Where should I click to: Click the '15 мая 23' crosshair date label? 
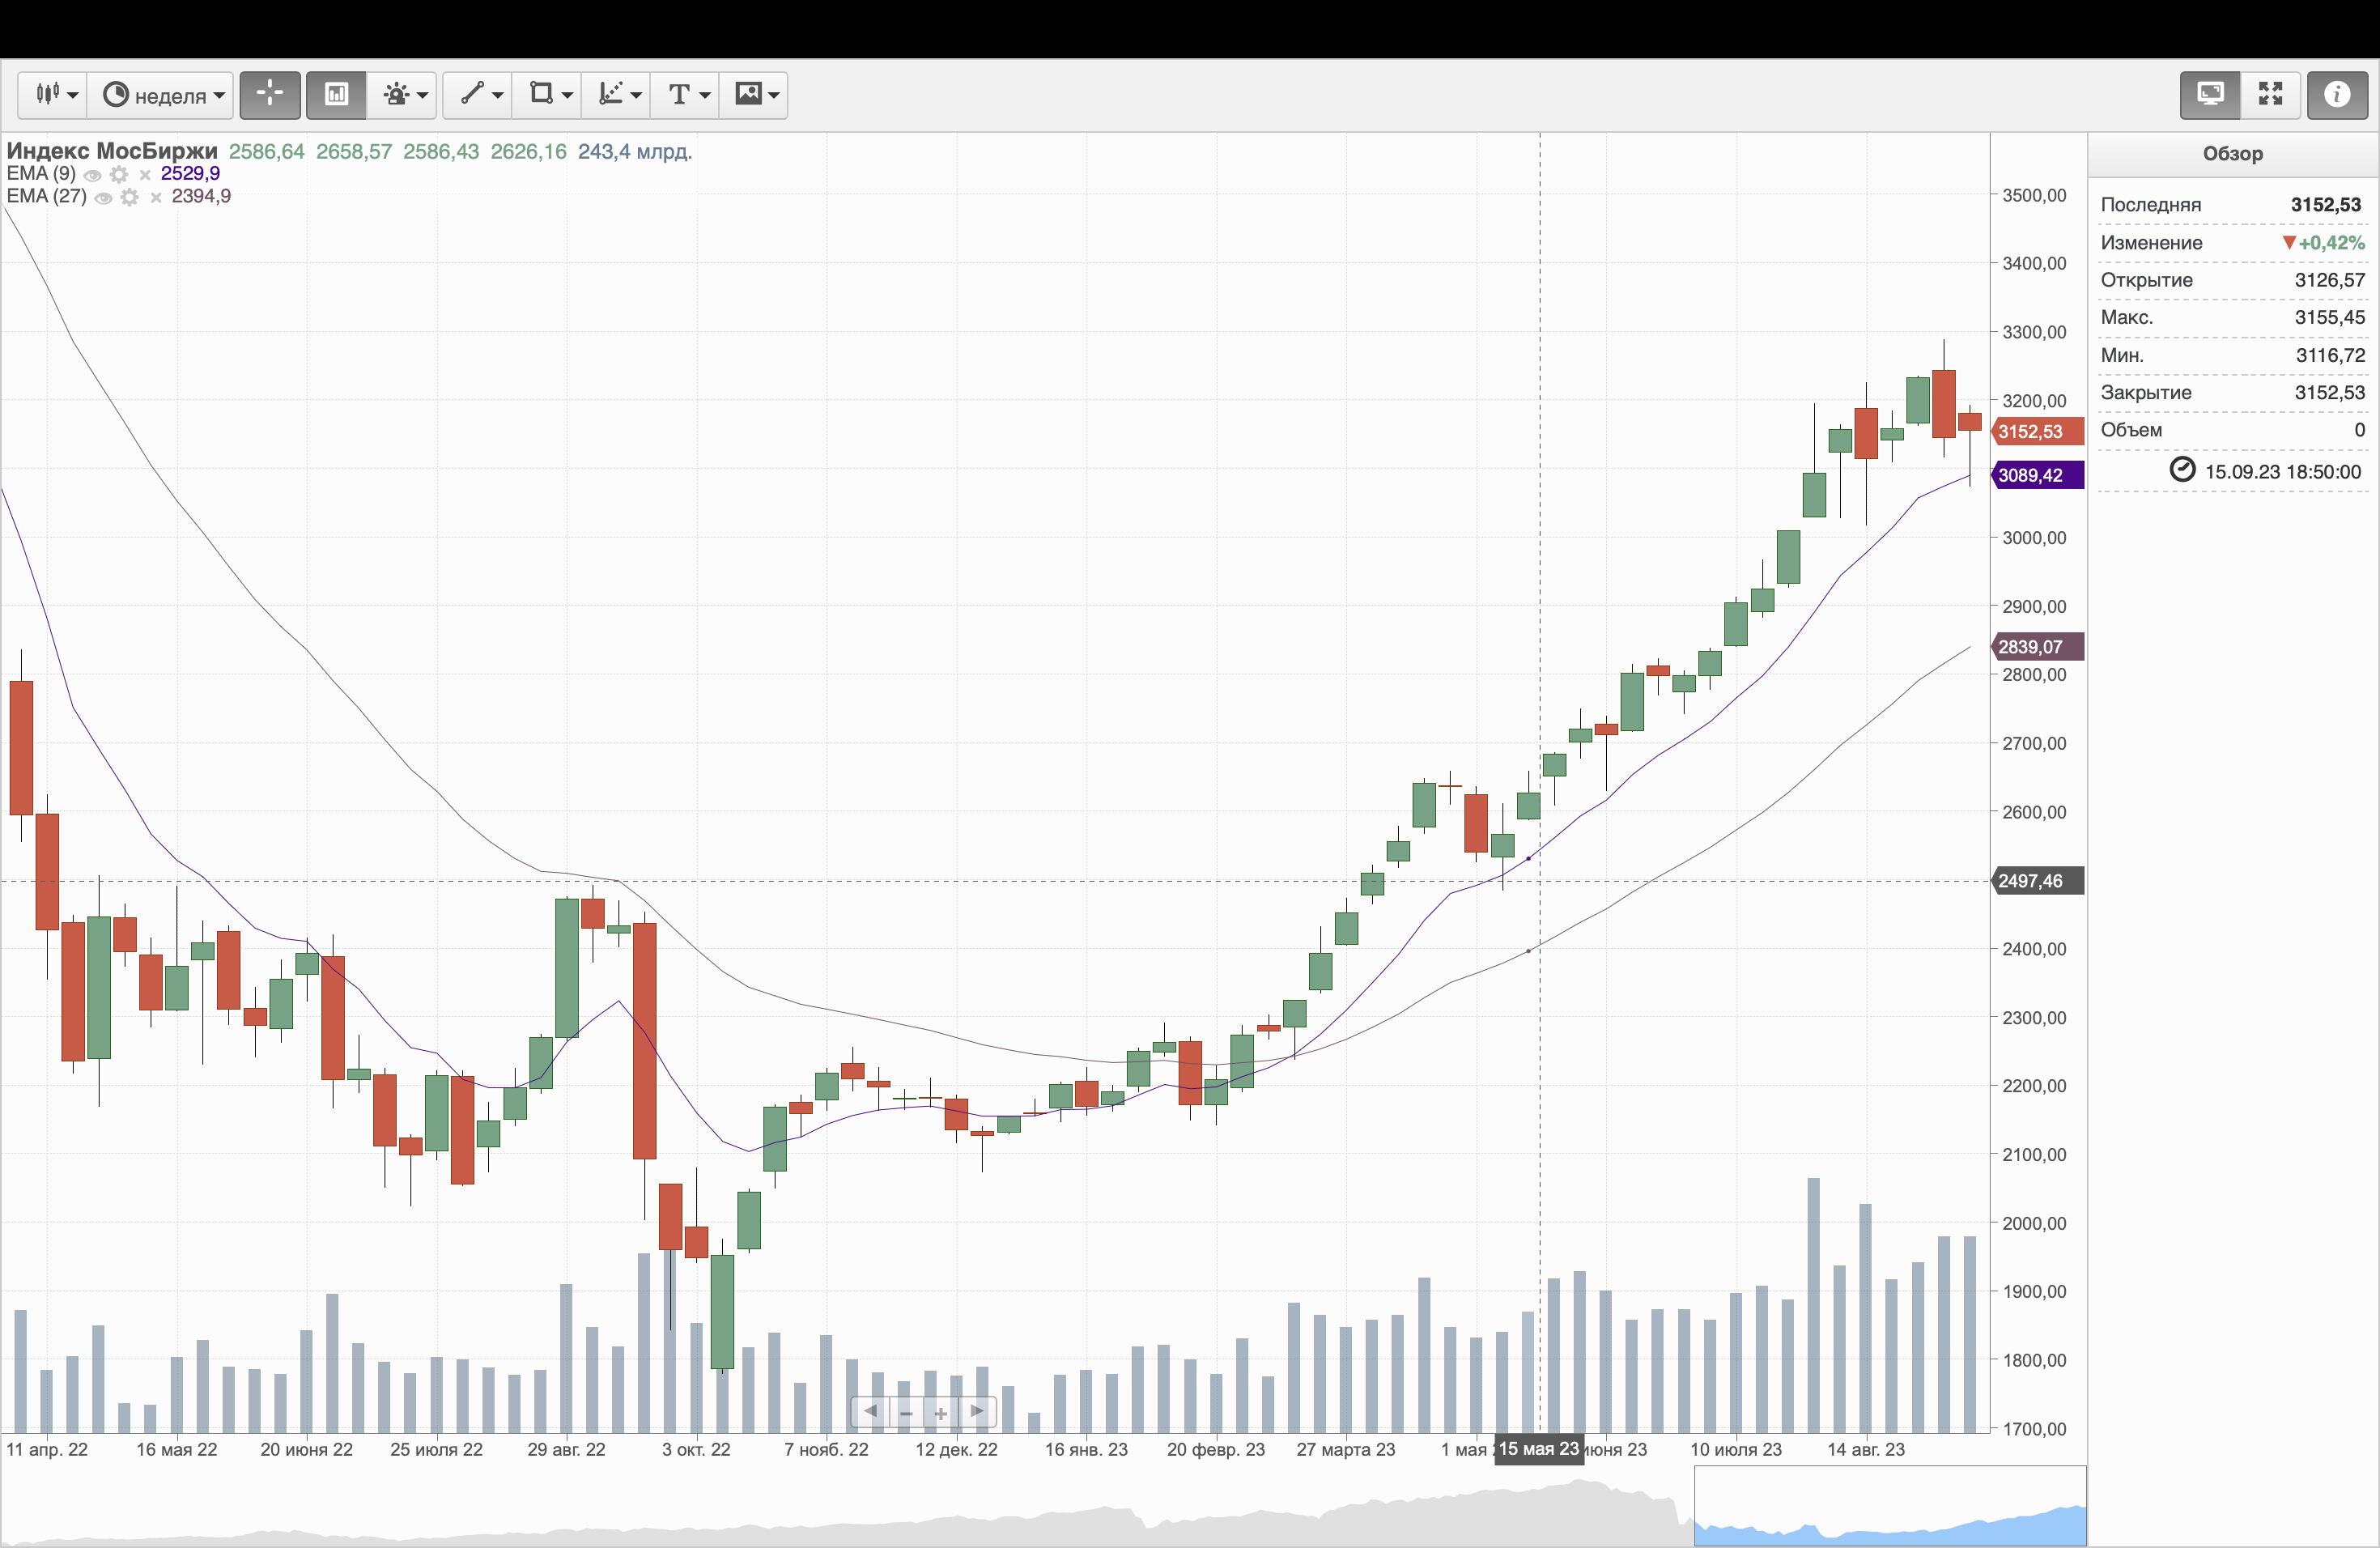[1539, 1449]
